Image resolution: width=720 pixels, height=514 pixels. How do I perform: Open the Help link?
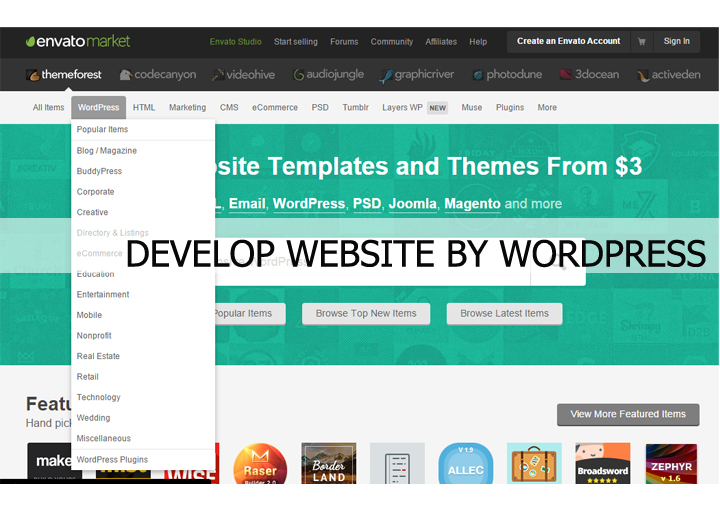point(478,42)
